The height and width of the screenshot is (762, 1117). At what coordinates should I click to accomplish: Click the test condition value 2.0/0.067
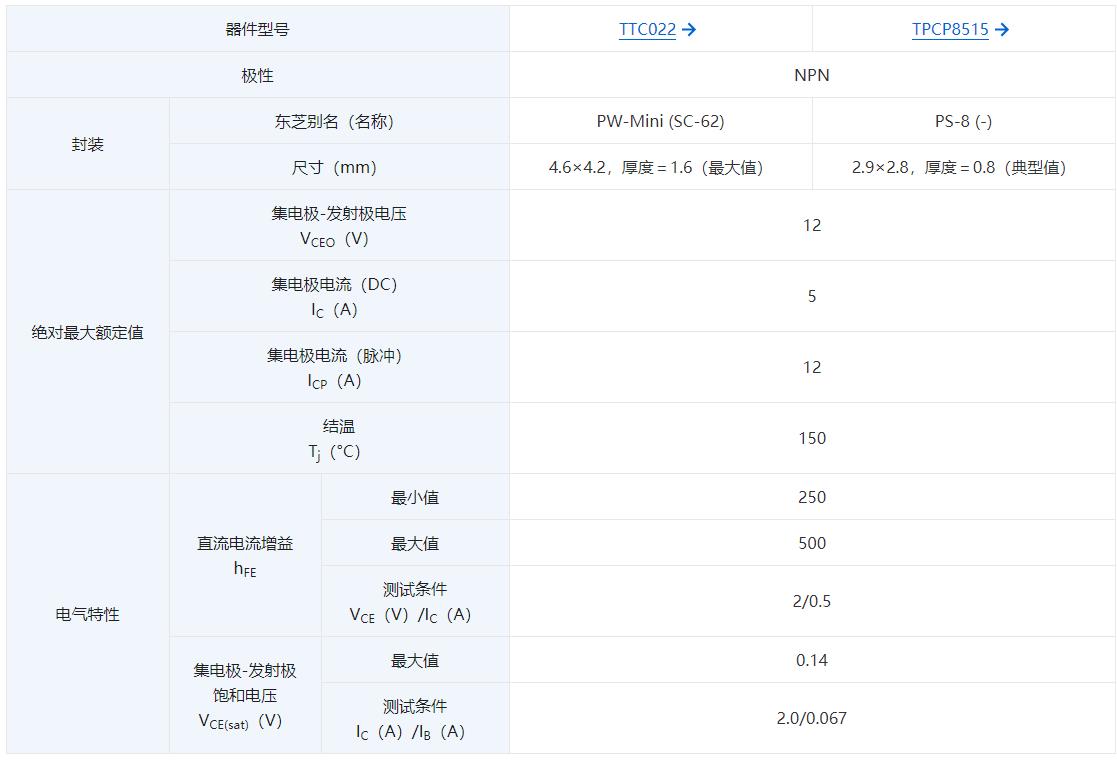[x=812, y=719]
